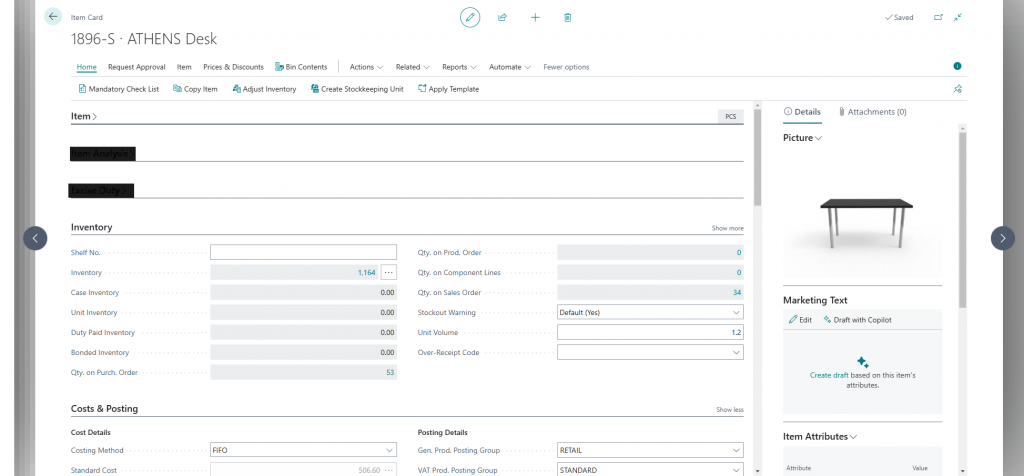Go to previous record arrow
The image size is (1024, 476).
[35, 238]
